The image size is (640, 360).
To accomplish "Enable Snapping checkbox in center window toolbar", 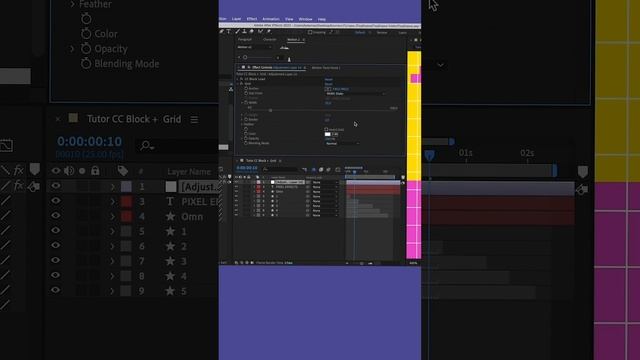I will pyautogui.click(x=310, y=32).
